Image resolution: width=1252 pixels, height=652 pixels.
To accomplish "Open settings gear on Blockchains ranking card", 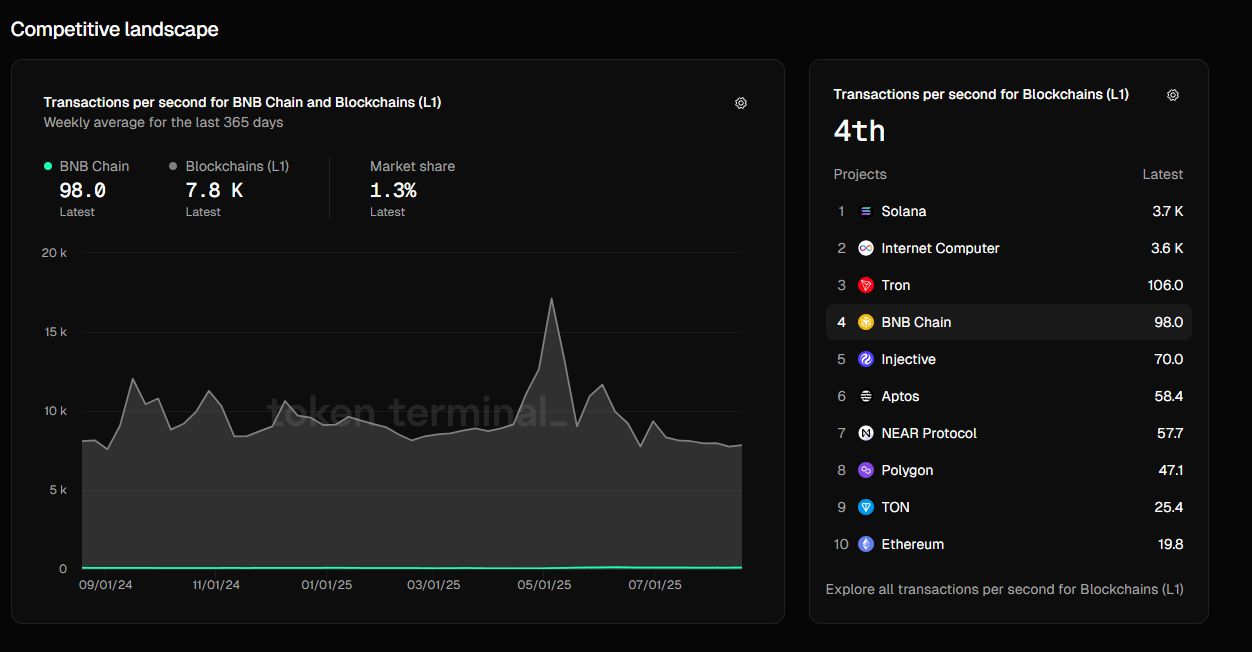I will (1173, 95).
